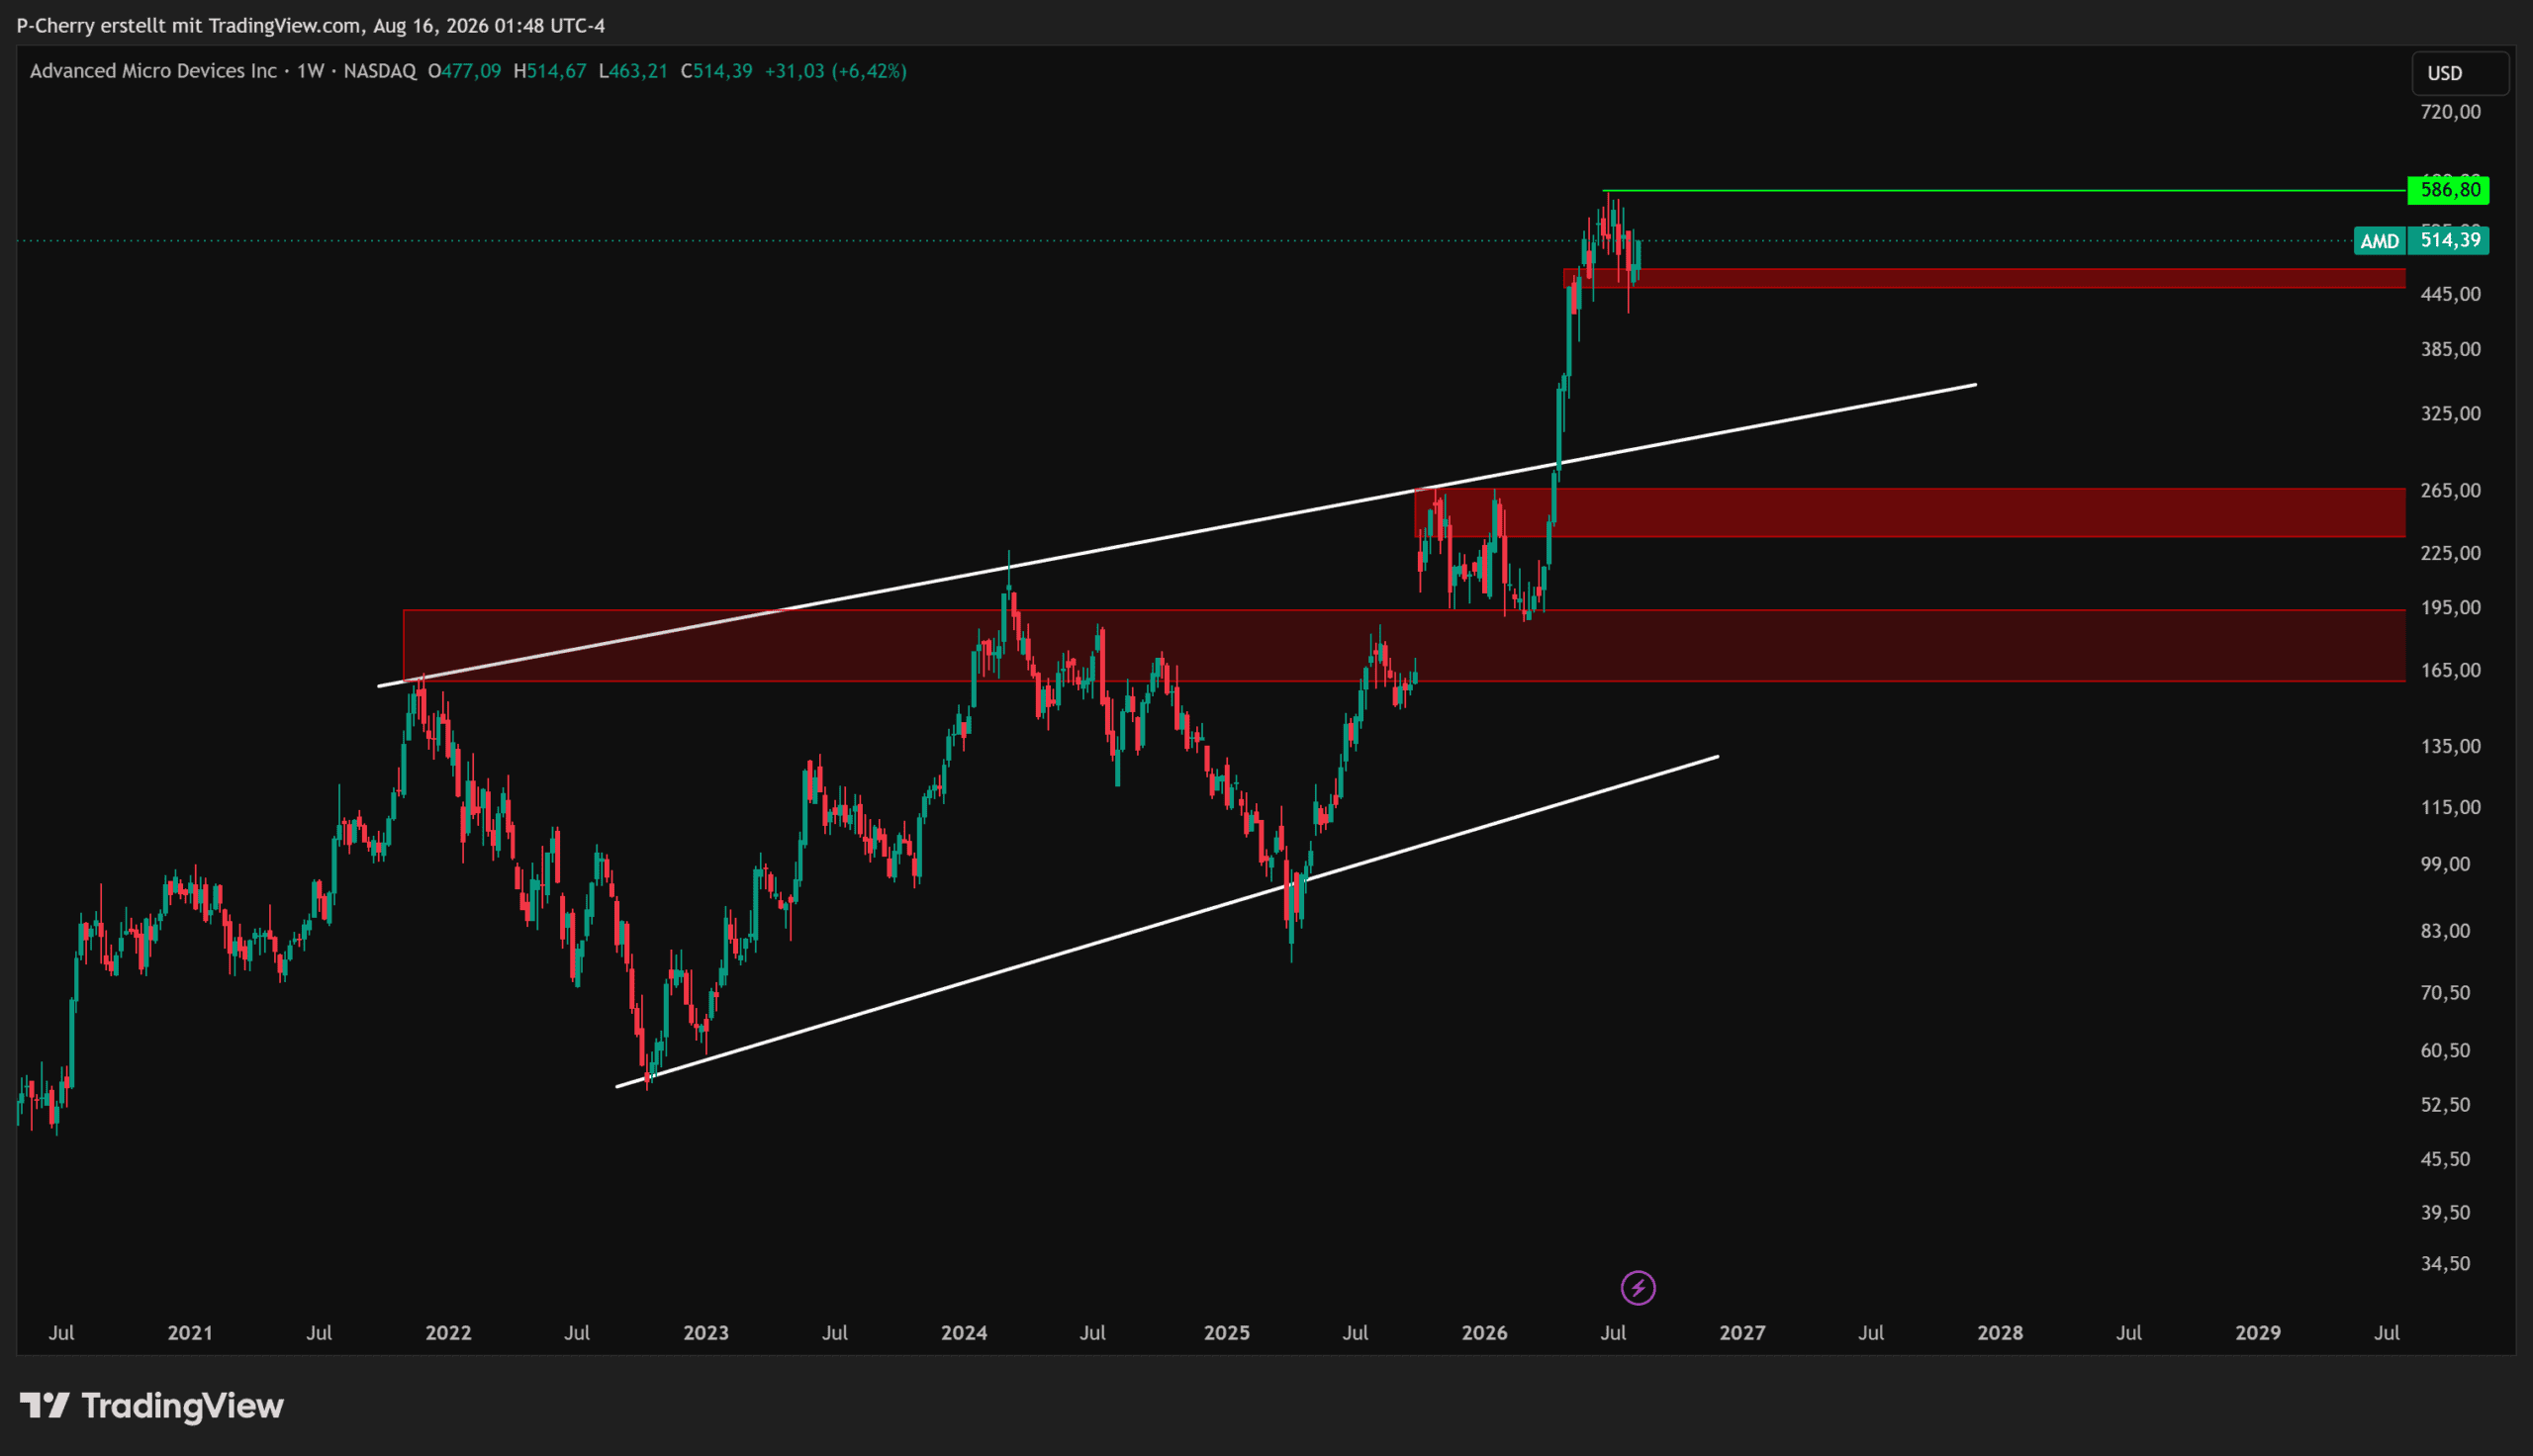Image resolution: width=2533 pixels, height=1456 pixels.
Task: Select the red zone between 225 and 265
Action: [1910, 512]
